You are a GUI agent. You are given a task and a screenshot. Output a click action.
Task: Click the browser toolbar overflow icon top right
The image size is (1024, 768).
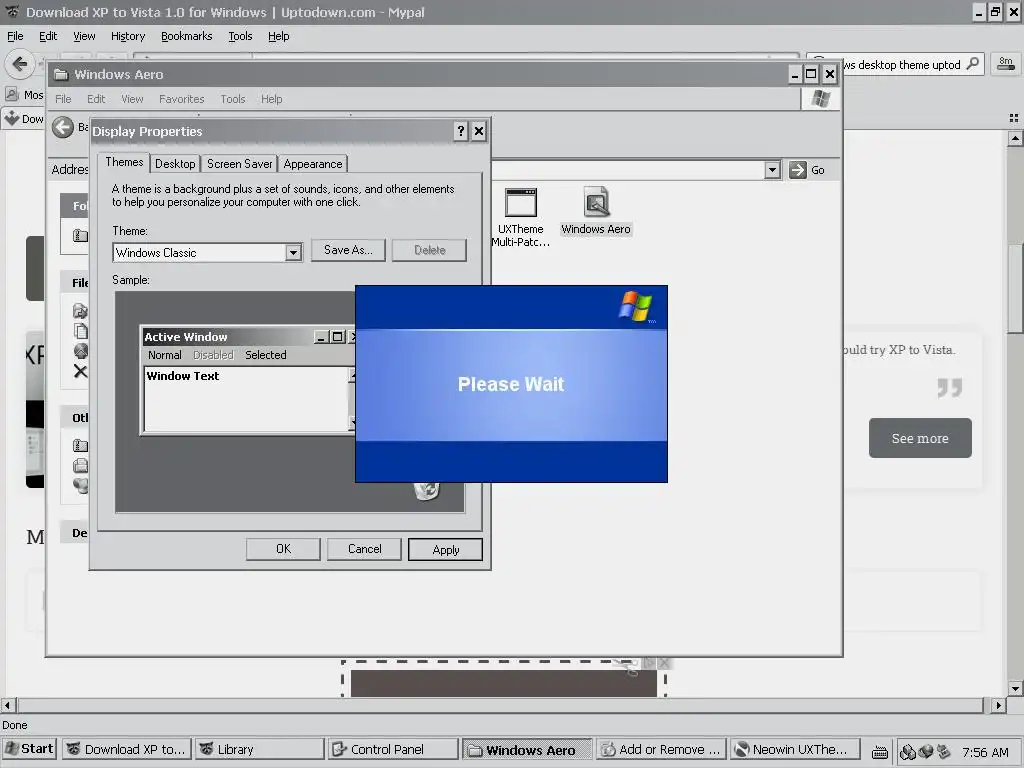click(x=1014, y=118)
